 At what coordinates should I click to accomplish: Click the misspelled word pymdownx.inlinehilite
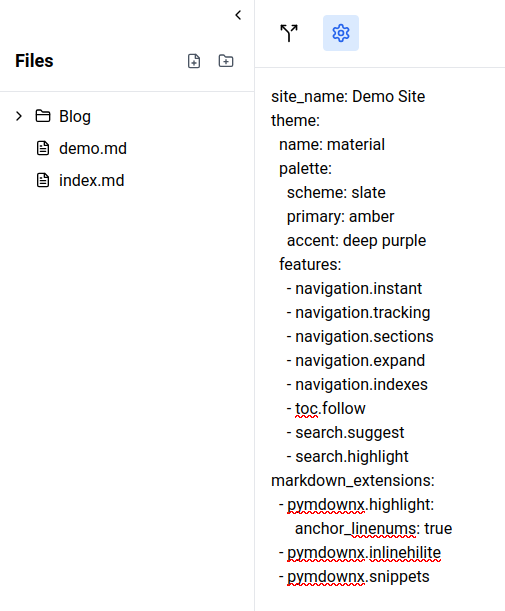pyautogui.click(x=364, y=553)
